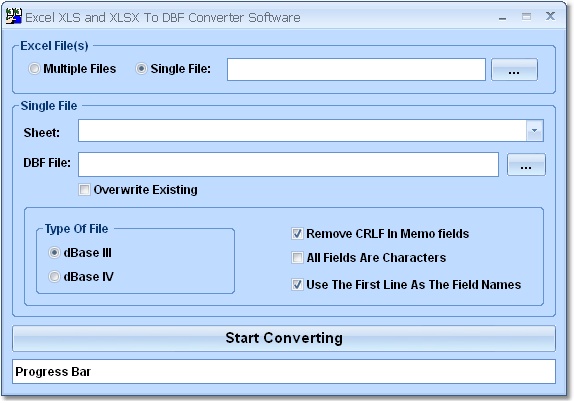
Task: Click the Type Of File group label
Action: 77,229
